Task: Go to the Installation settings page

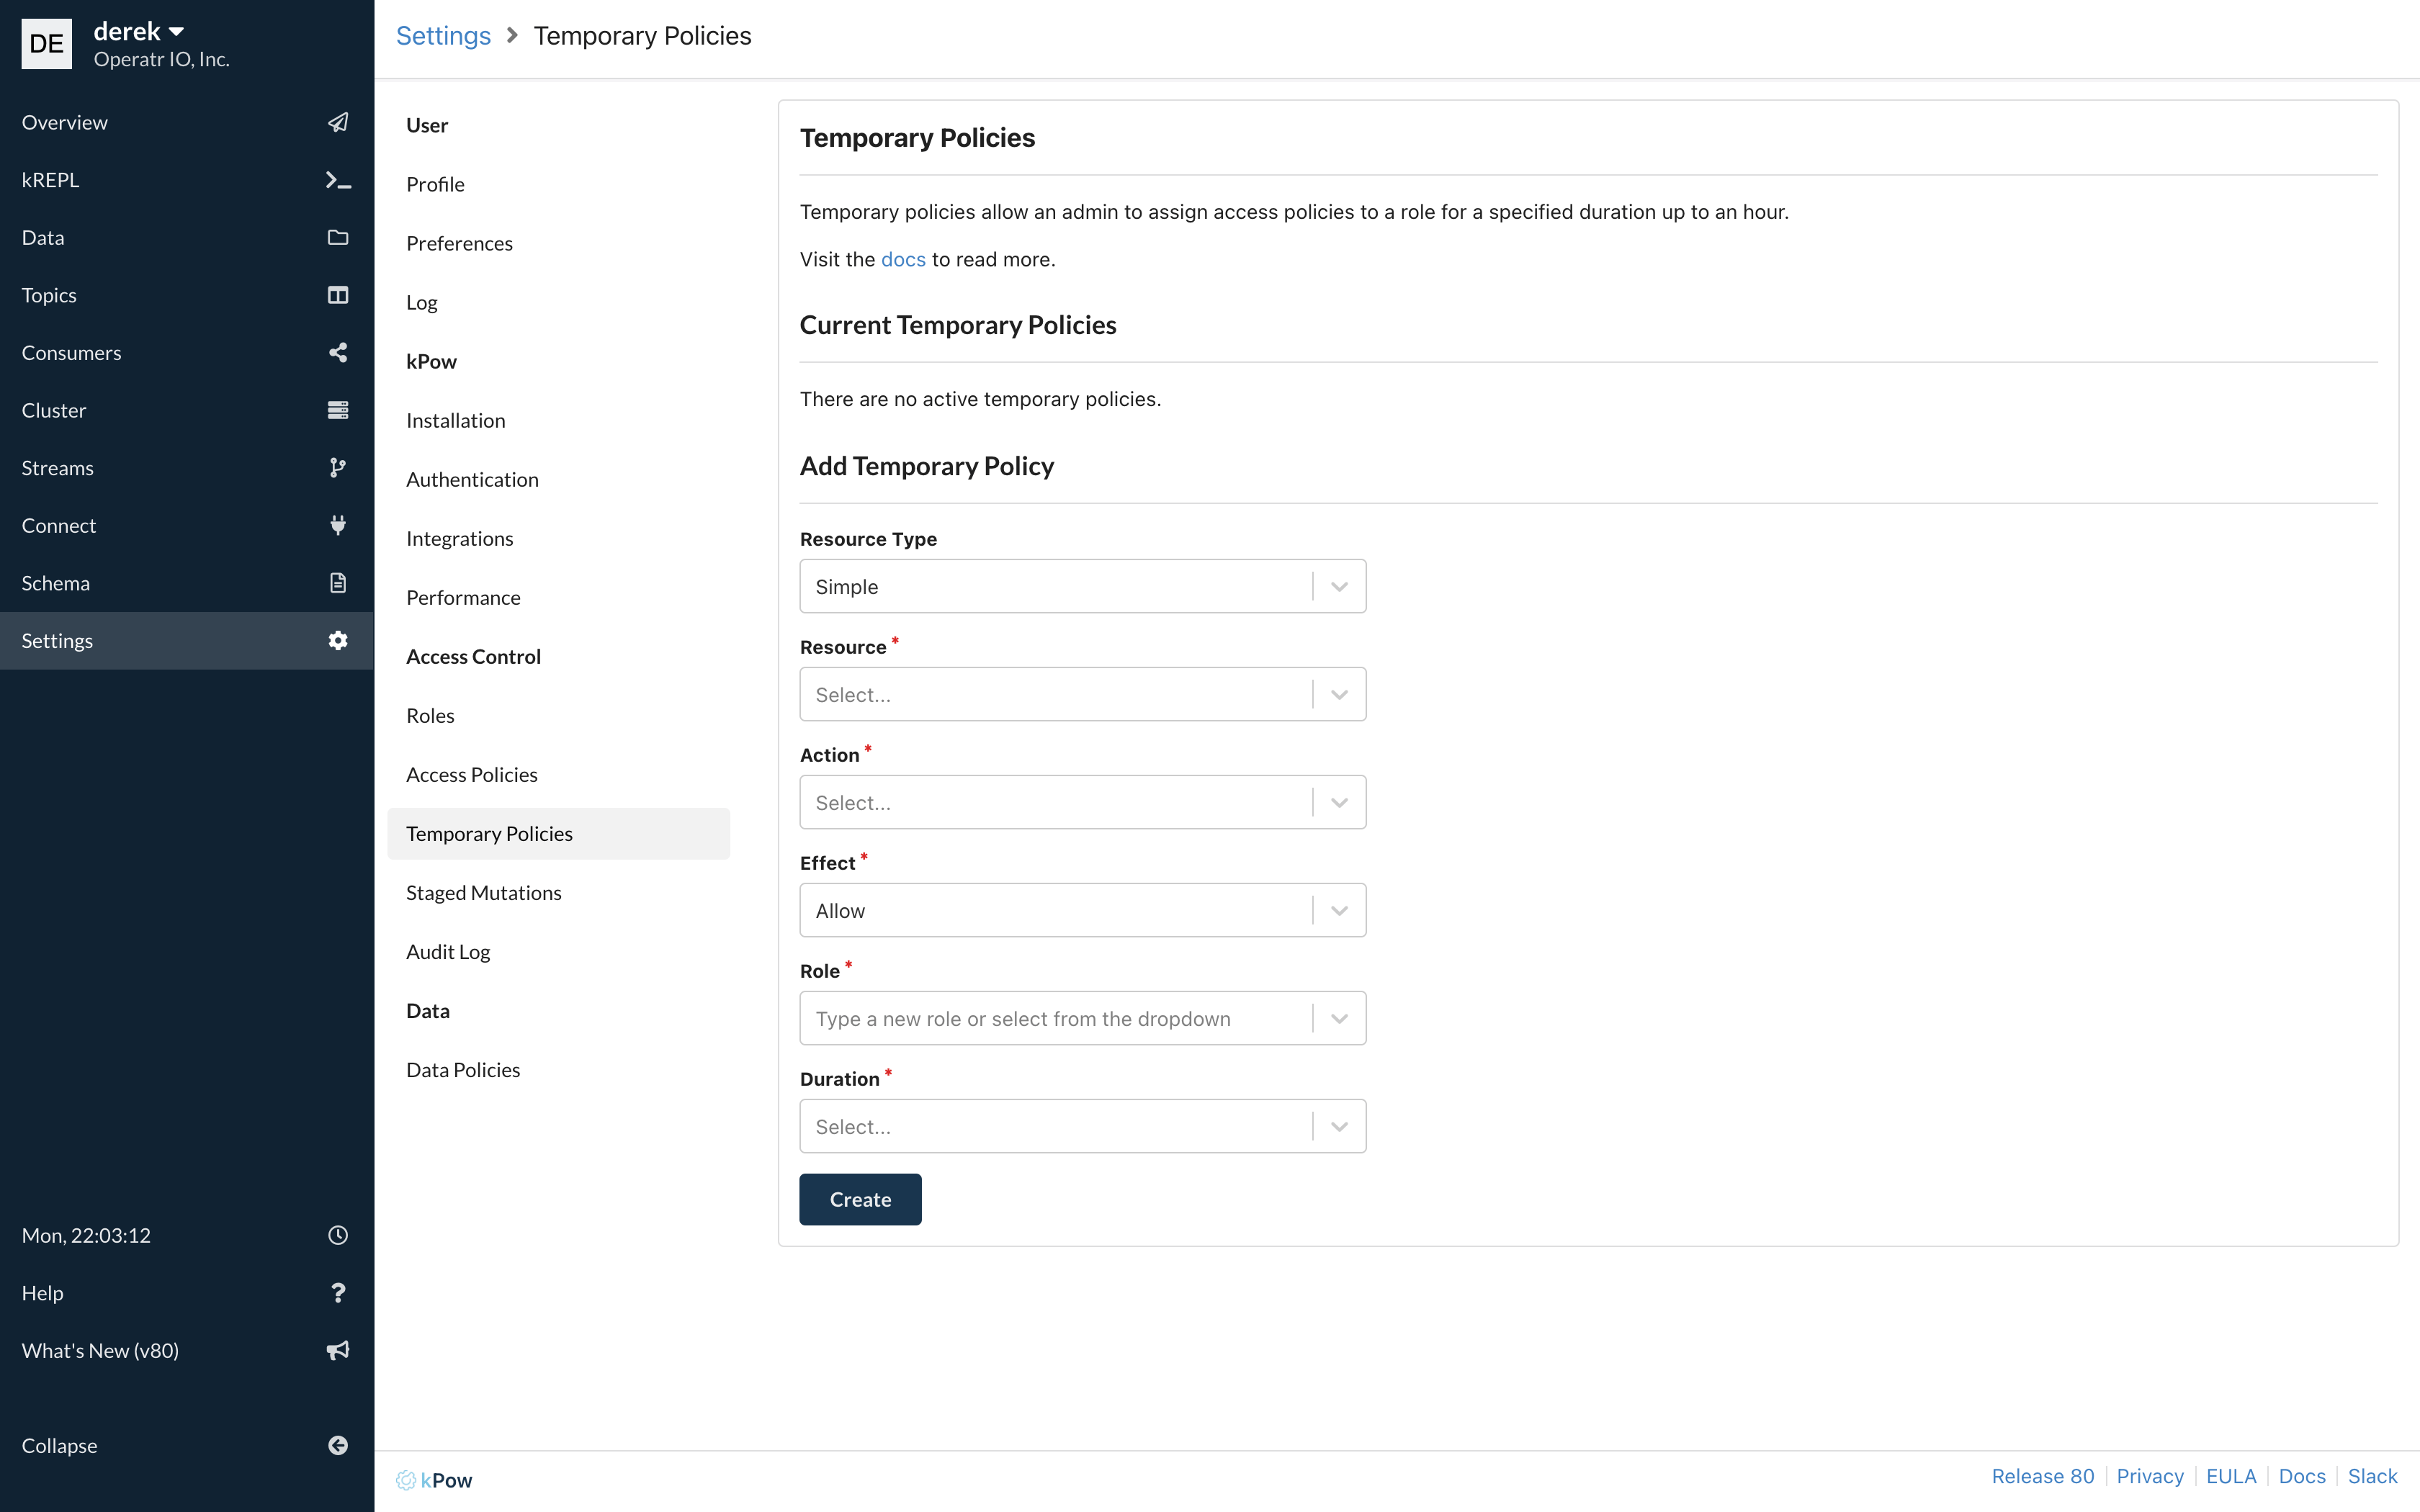Action: tap(559, 420)
